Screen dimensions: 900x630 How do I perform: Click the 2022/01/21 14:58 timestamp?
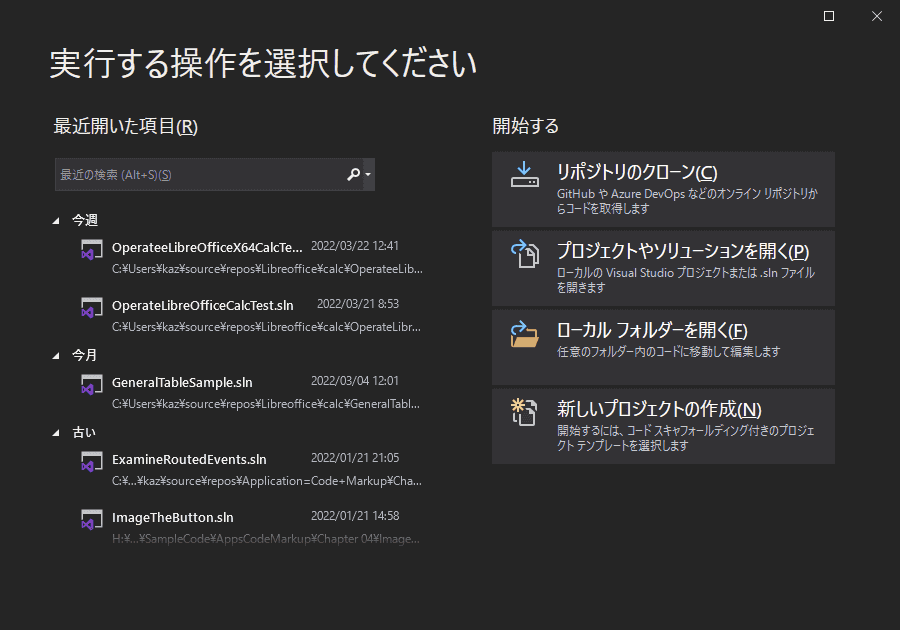coord(355,515)
